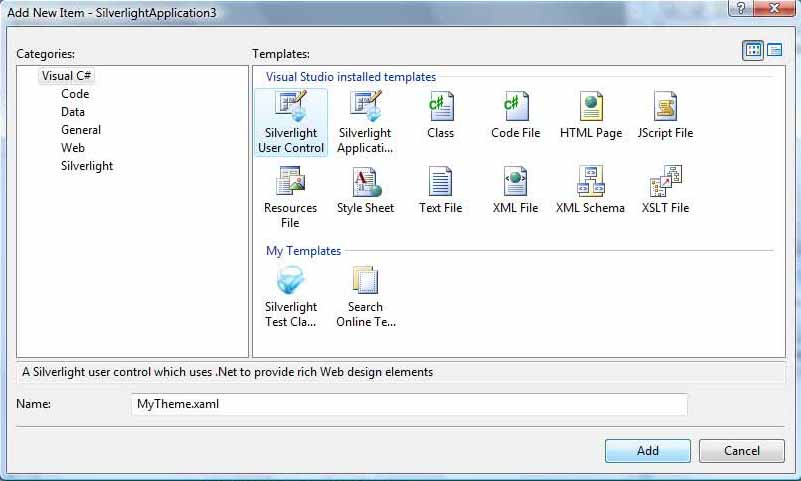Select the Resources File template
Image resolution: width=801 pixels, height=481 pixels.
coord(290,197)
